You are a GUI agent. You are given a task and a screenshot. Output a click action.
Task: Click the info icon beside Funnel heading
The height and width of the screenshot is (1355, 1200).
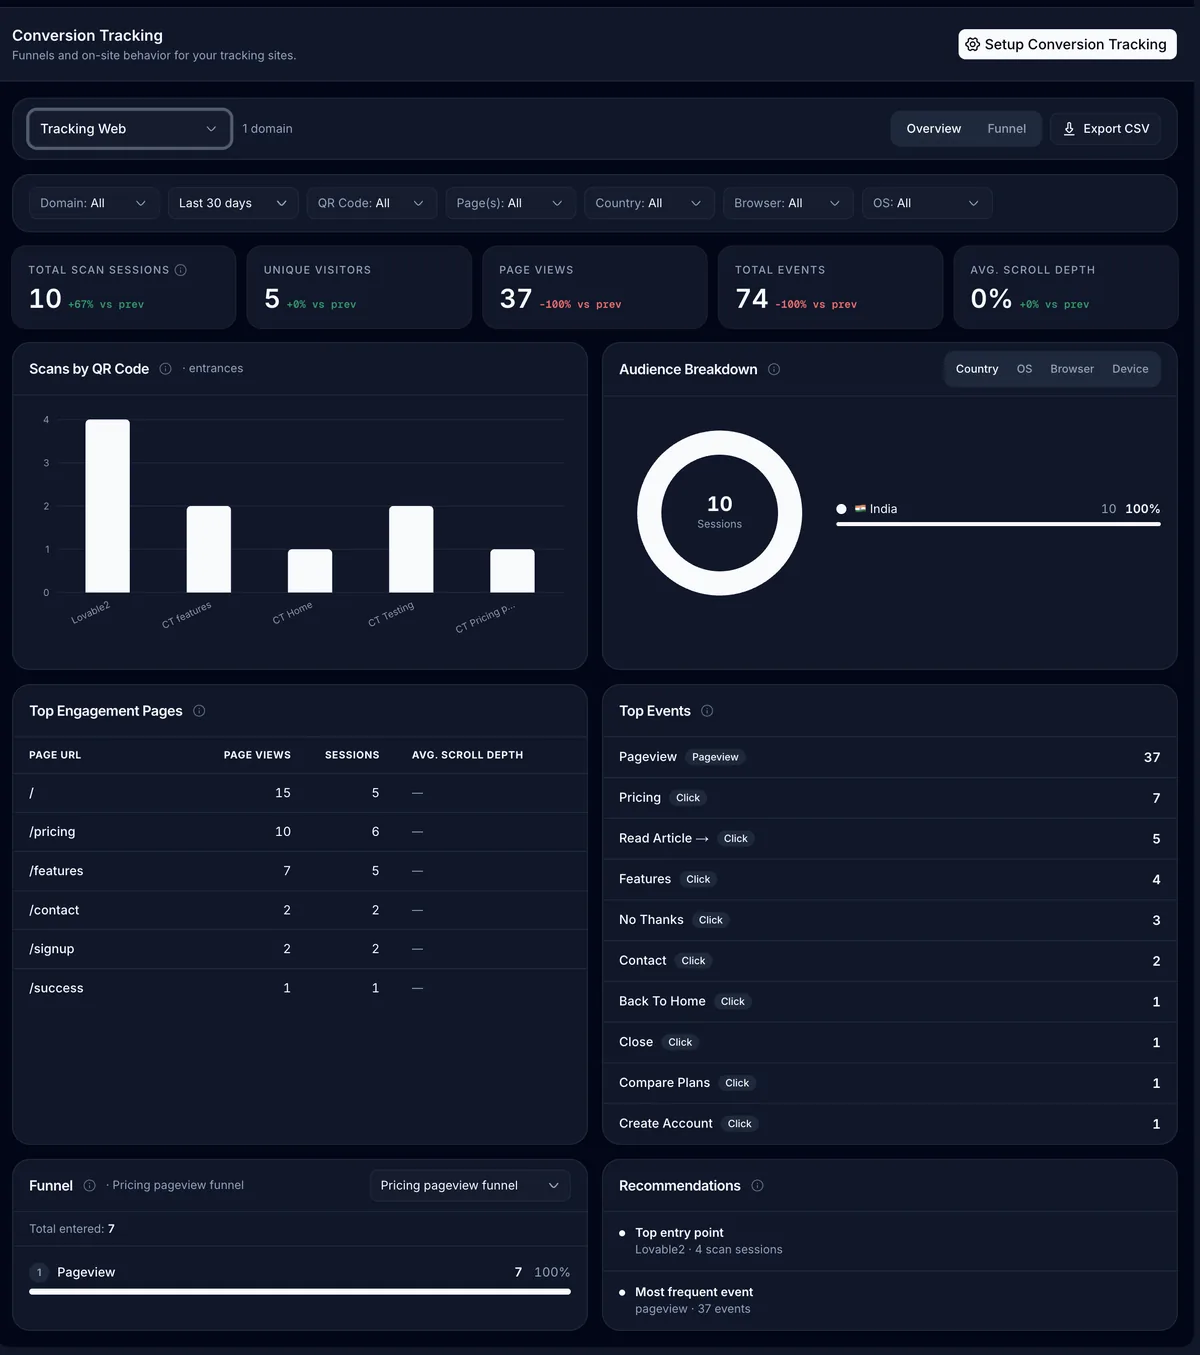pyautogui.click(x=90, y=1185)
